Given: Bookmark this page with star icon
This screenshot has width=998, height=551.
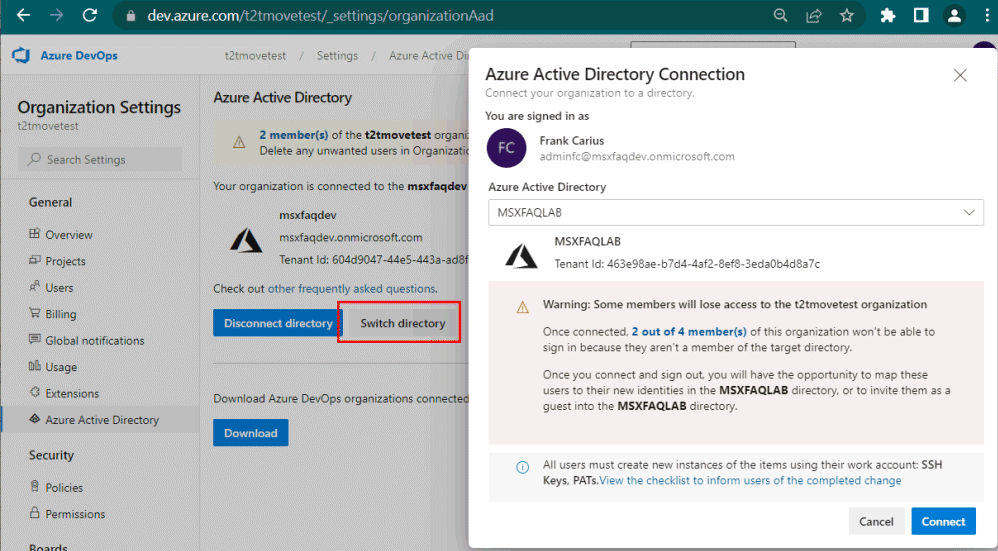Looking at the screenshot, I should [847, 16].
